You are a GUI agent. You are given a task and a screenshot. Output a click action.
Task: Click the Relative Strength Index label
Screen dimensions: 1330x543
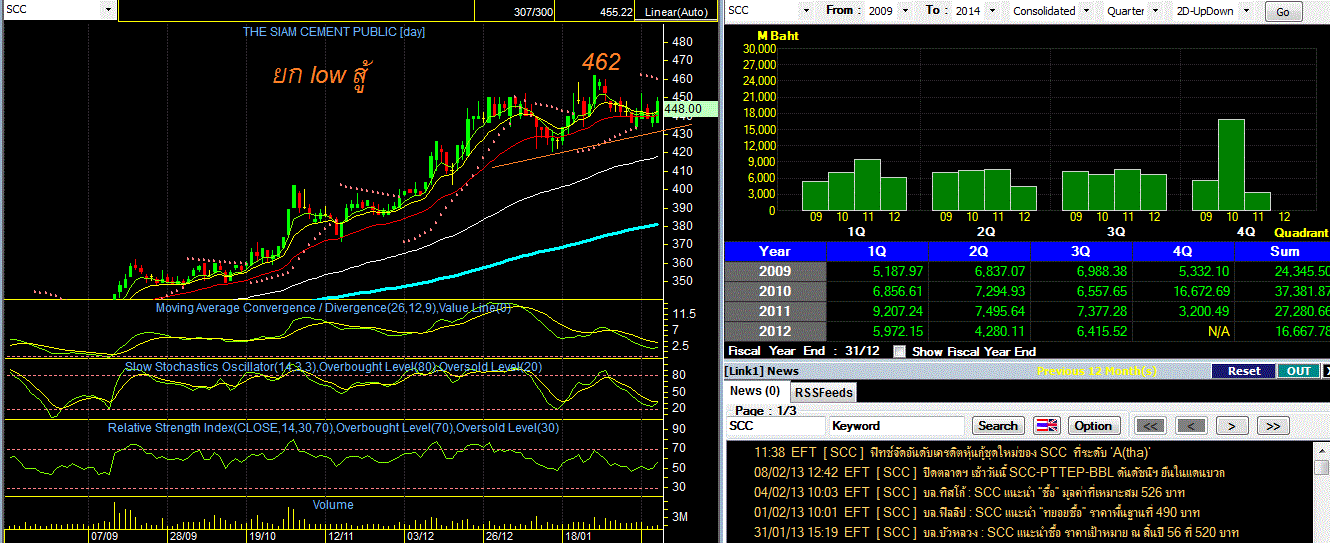[333, 428]
